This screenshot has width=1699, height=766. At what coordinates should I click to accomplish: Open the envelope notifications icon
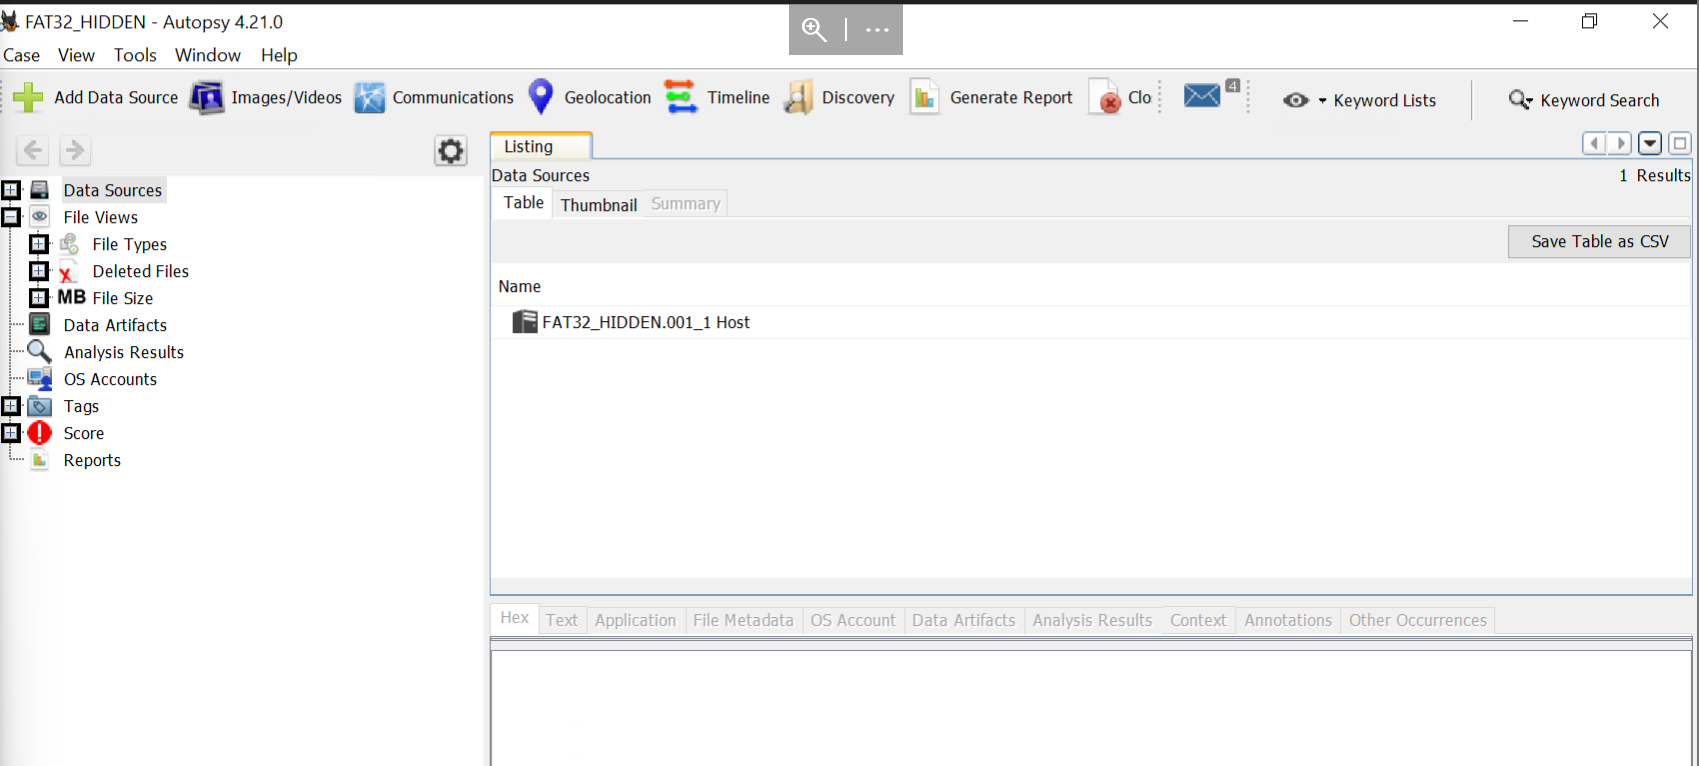(1202, 95)
